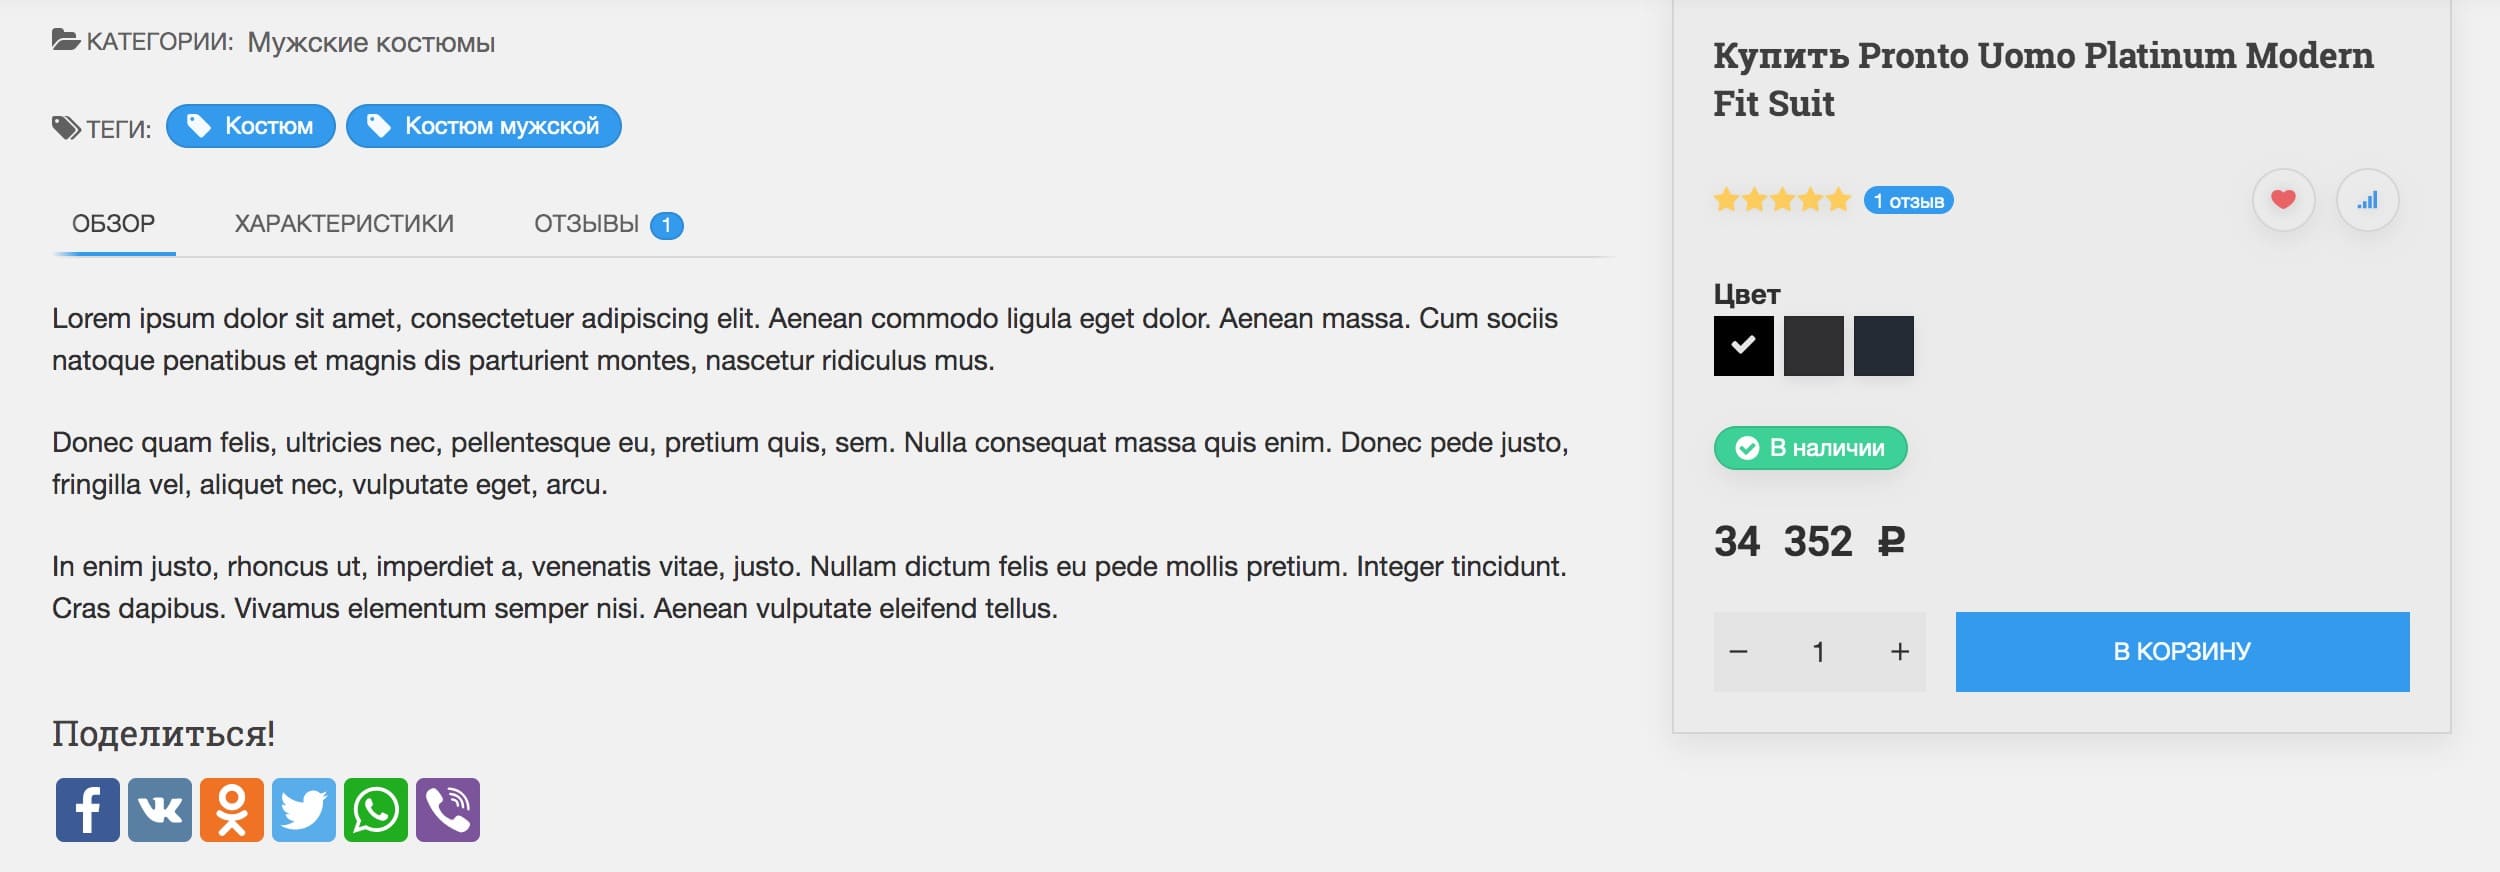Share the product on Facebook
This screenshot has width=2500, height=872.
tap(88, 810)
